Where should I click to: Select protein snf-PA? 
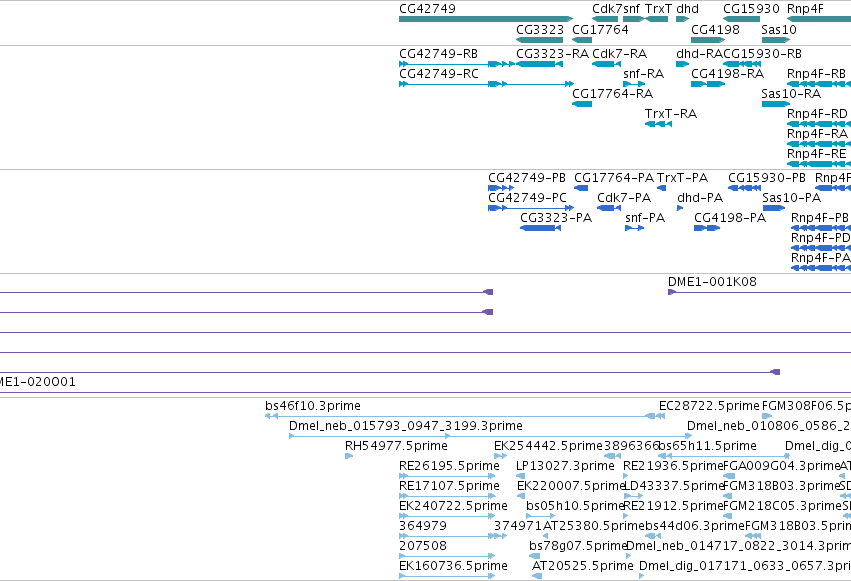(x=645, y=218)
